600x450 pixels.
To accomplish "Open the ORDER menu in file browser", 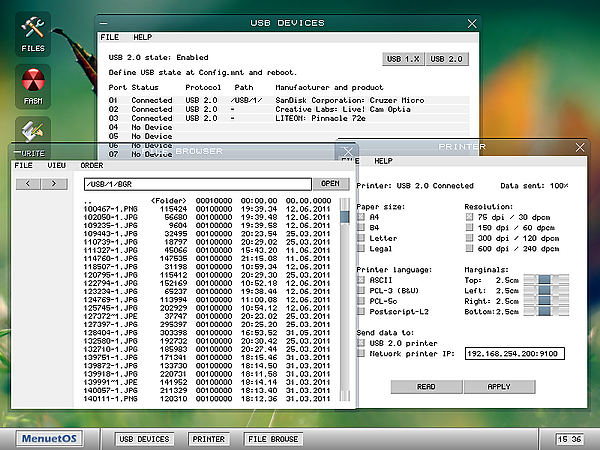I will (x=92, y=165).
